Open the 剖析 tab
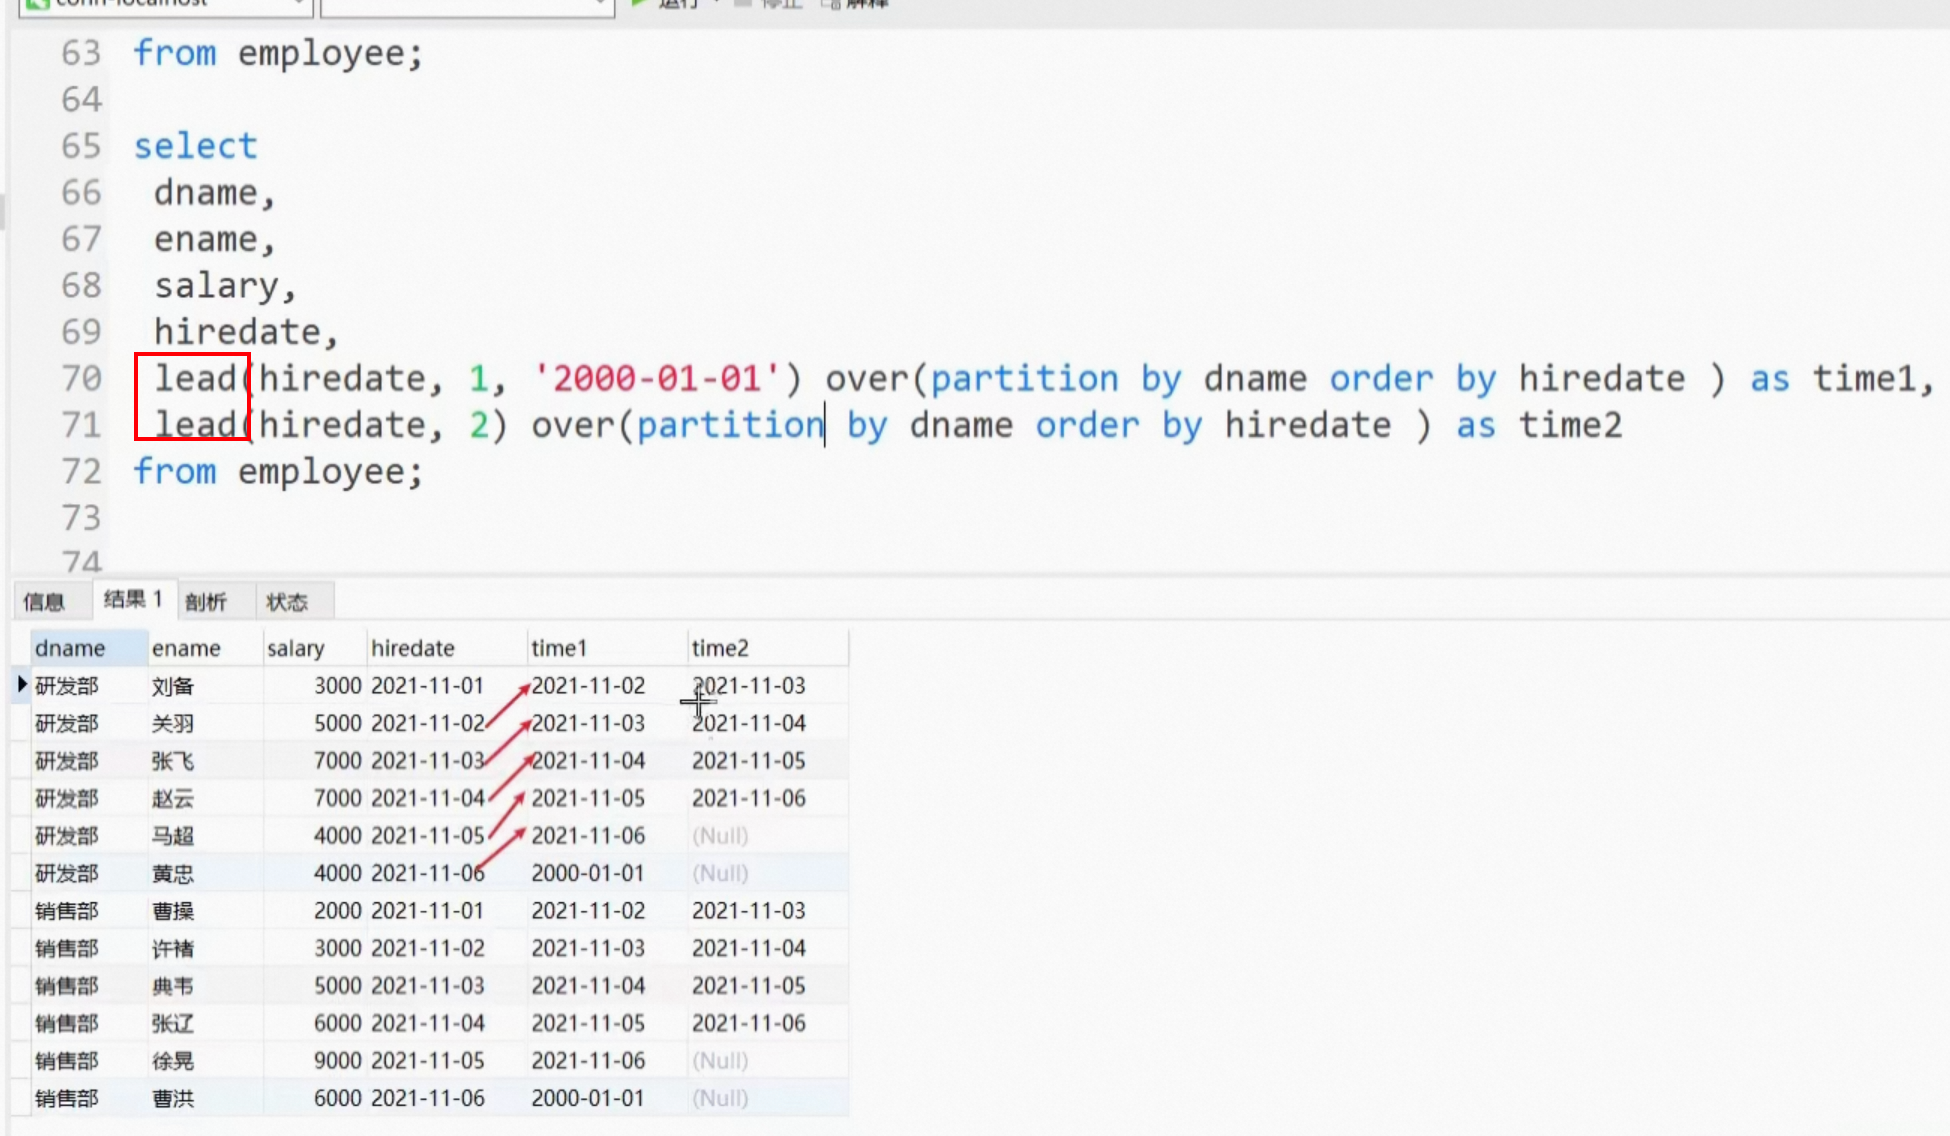Viewport: 1950px width, 1136px height. (206, 601)
